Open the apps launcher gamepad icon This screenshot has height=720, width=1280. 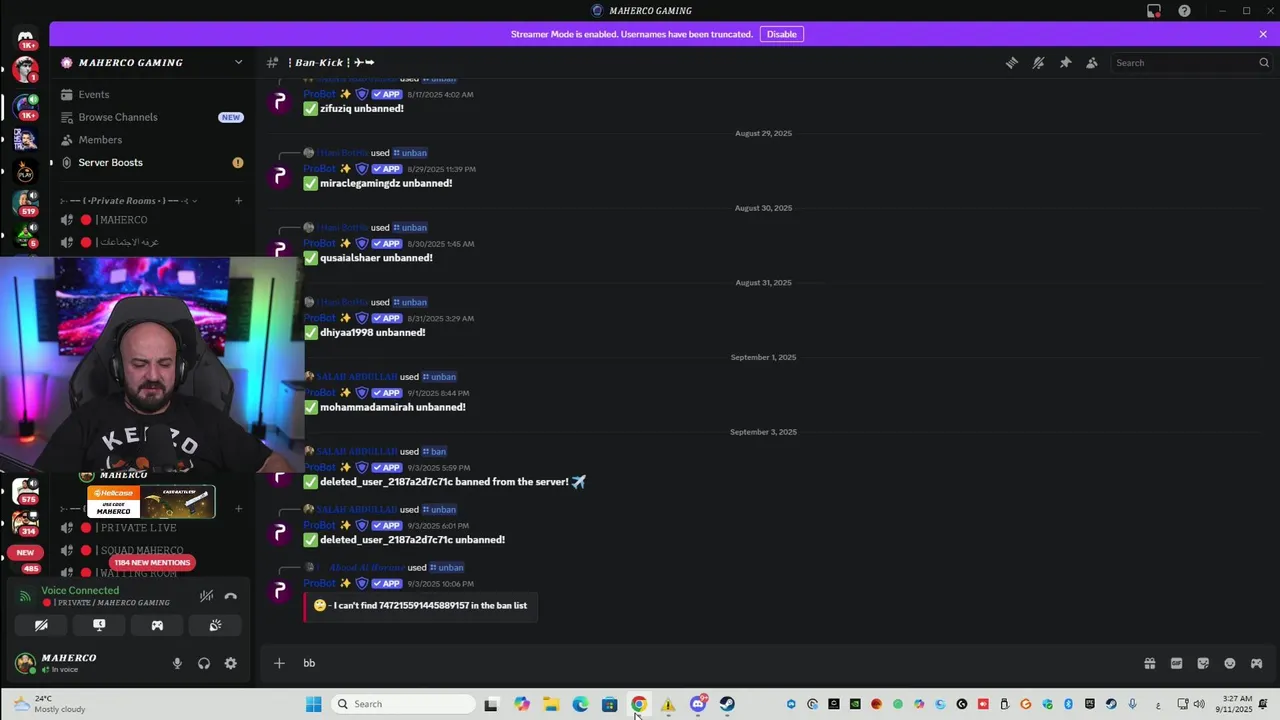point(1256,663)
